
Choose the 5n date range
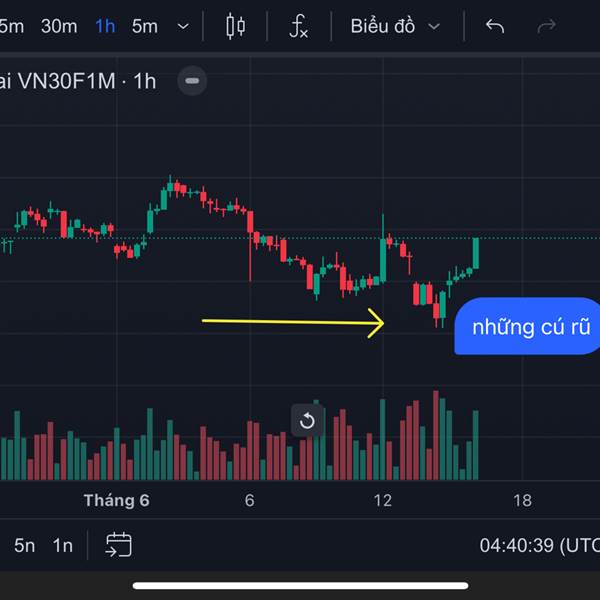24,545
